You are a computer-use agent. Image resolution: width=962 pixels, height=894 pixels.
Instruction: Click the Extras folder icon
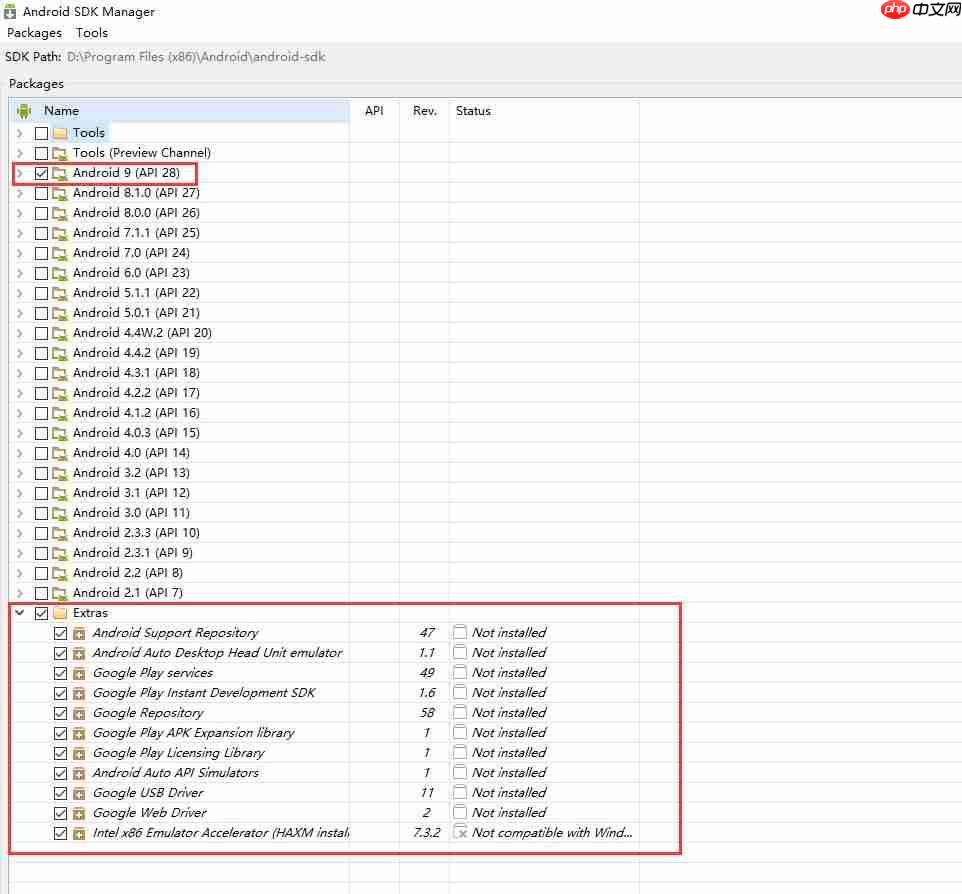click(x=60, y=612)
